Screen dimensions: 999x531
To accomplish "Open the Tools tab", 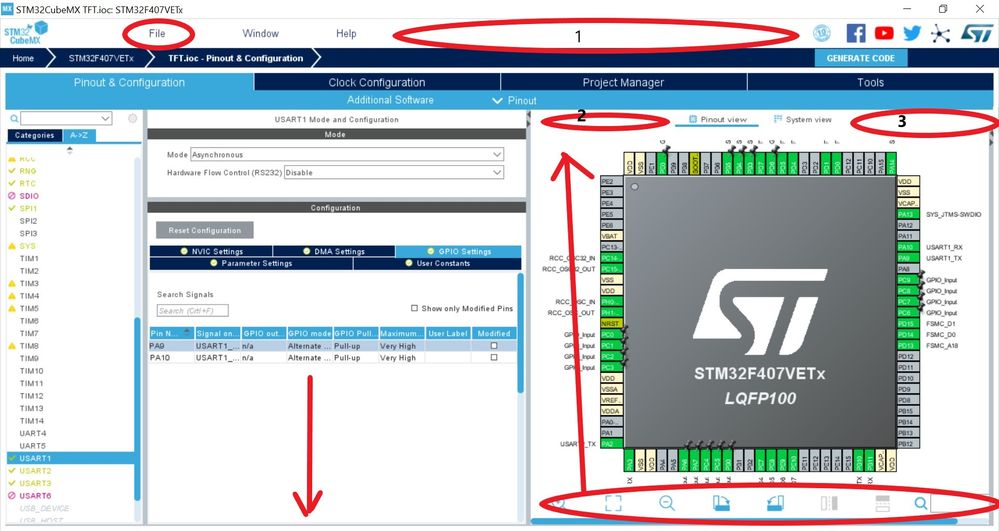I will (x=870, y=82).
